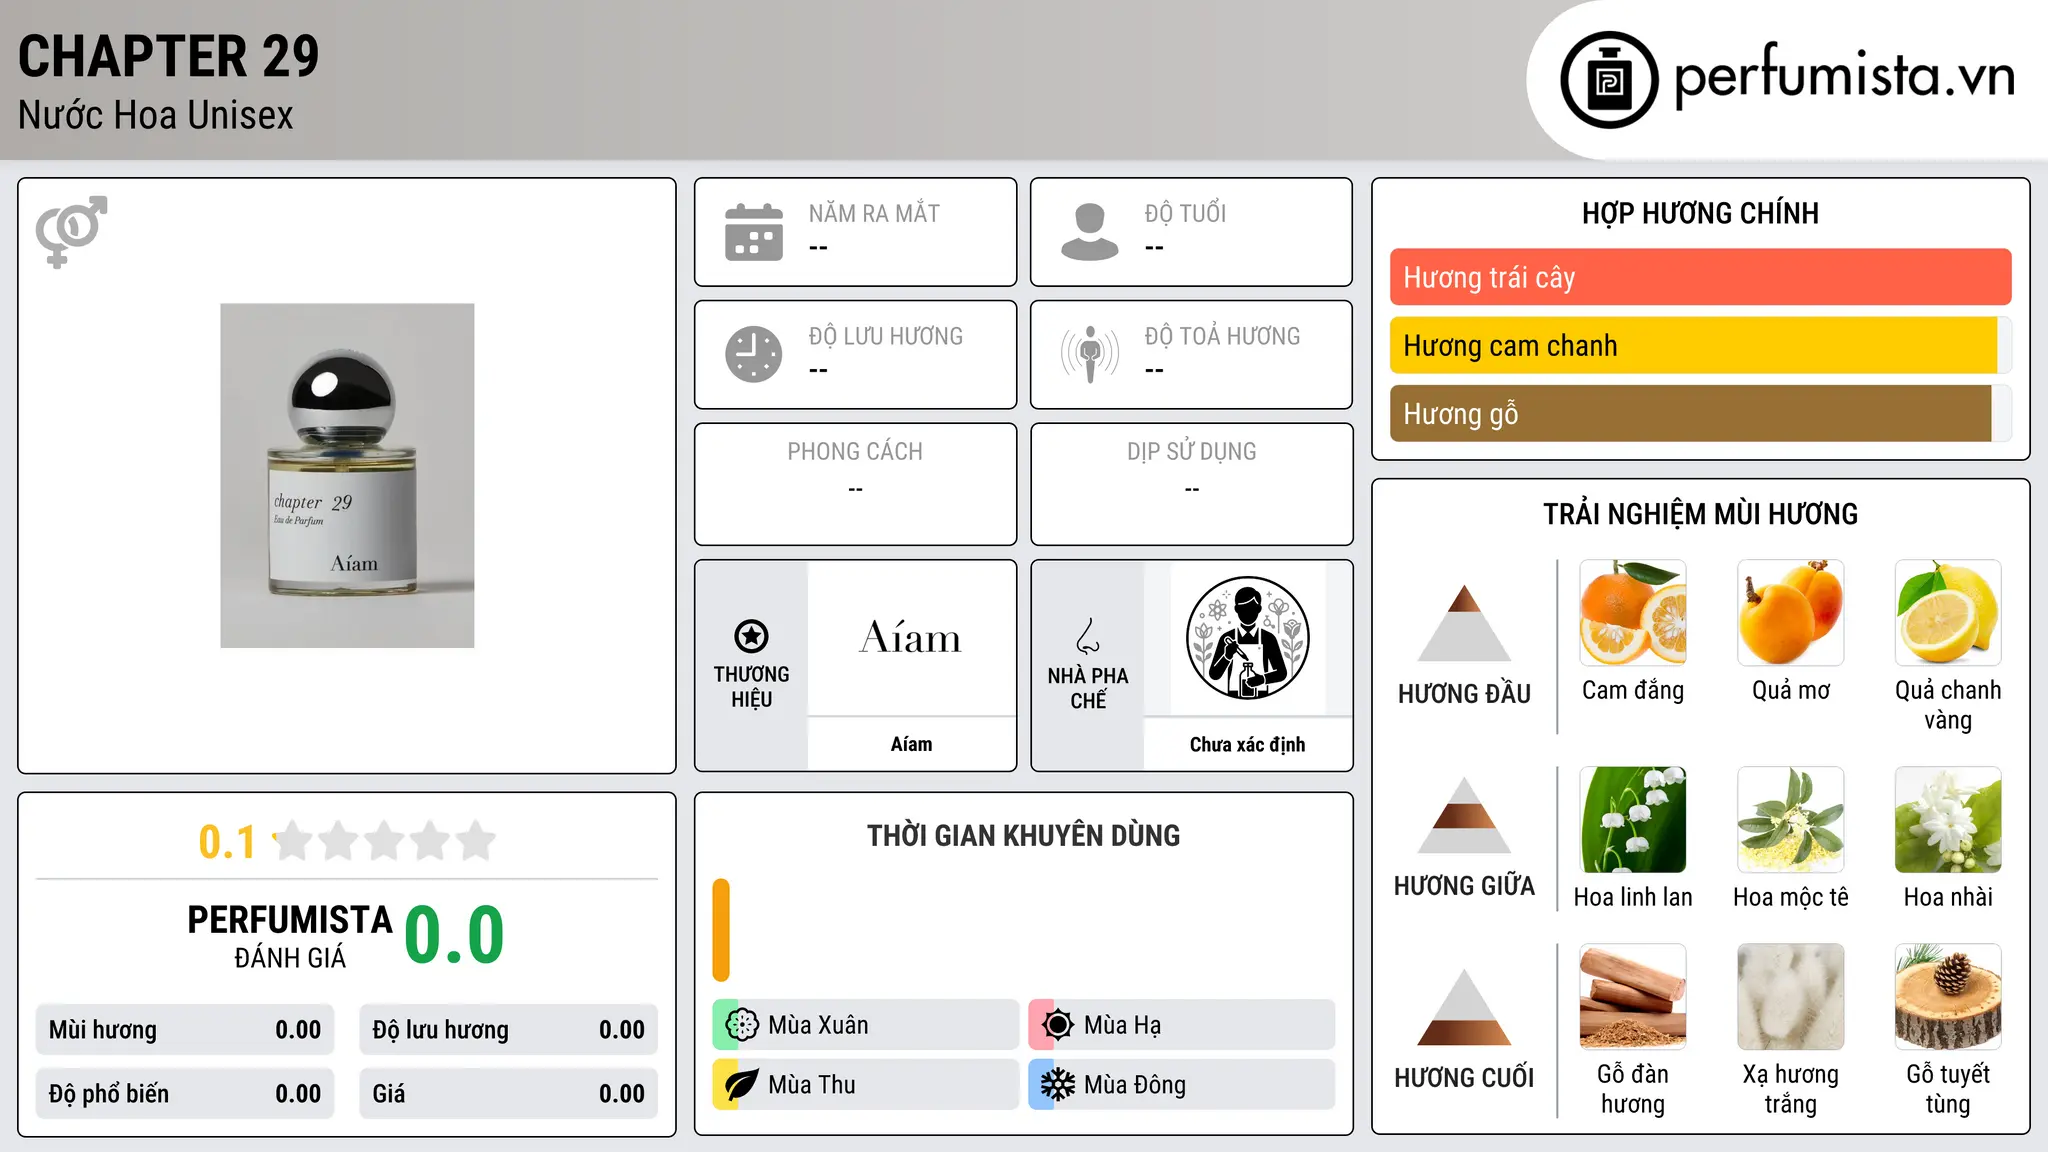Click the Dịp sử dụng card

click(1191, 484)
